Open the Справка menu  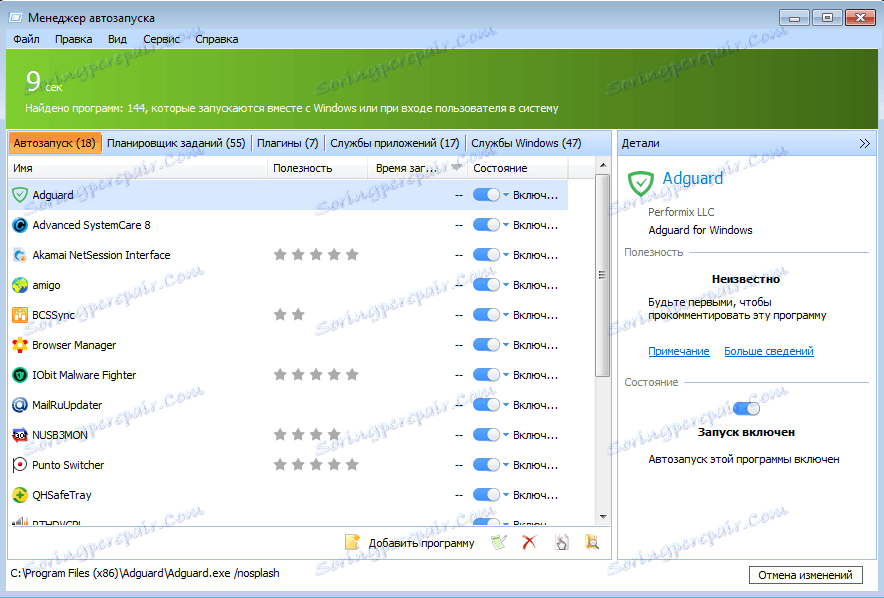tap(216, 39)
